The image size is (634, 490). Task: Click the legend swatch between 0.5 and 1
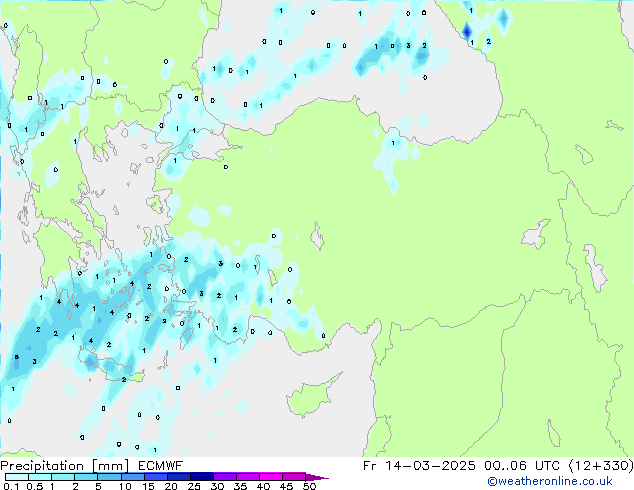(40, 477)
